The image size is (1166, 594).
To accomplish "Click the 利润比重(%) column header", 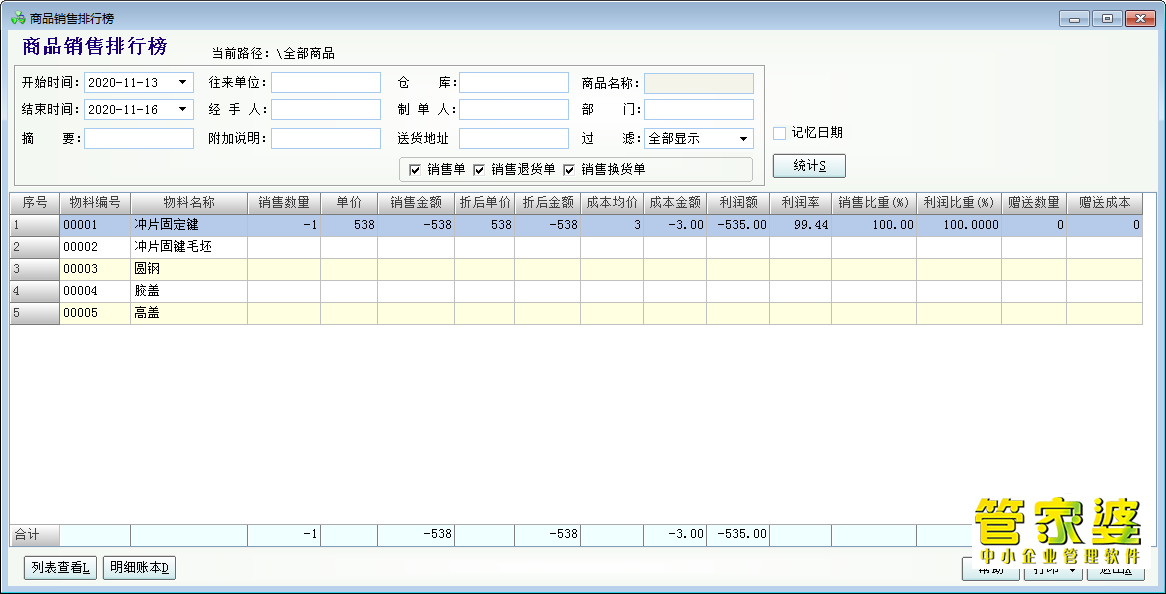I will [959, 203].
